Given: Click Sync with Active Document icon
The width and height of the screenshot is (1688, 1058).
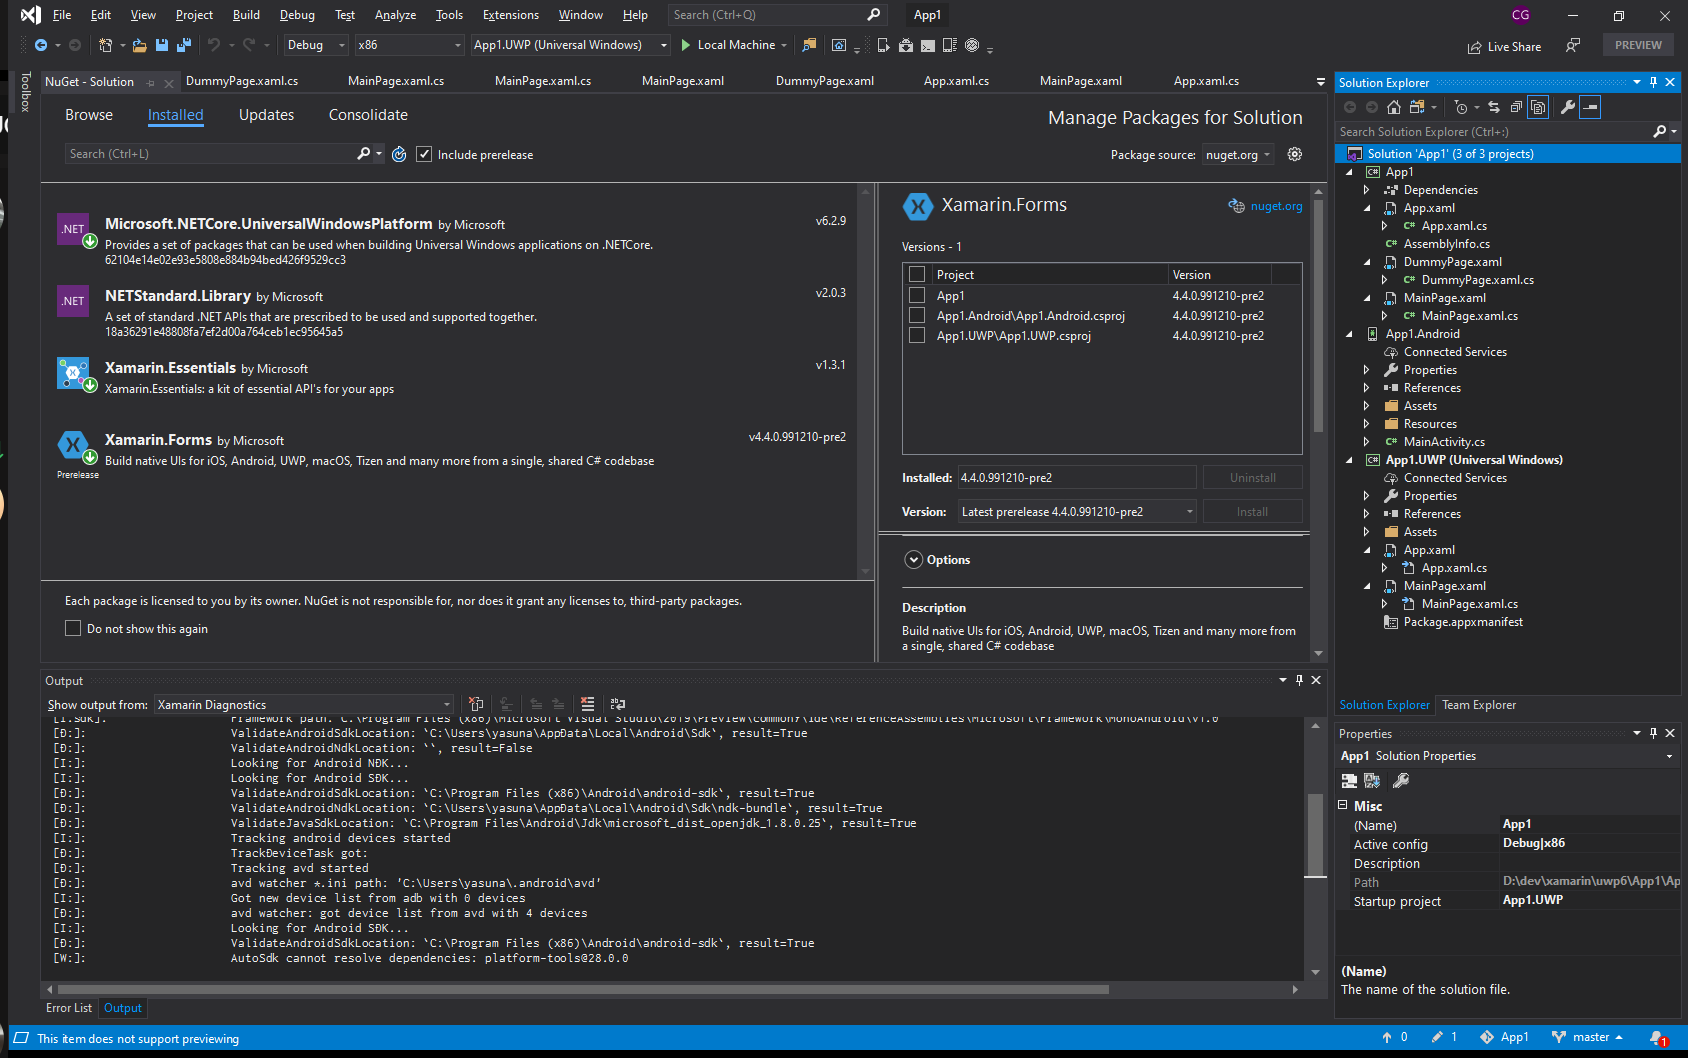Looking at the screenshot, I should click(x=1494, y=107).
